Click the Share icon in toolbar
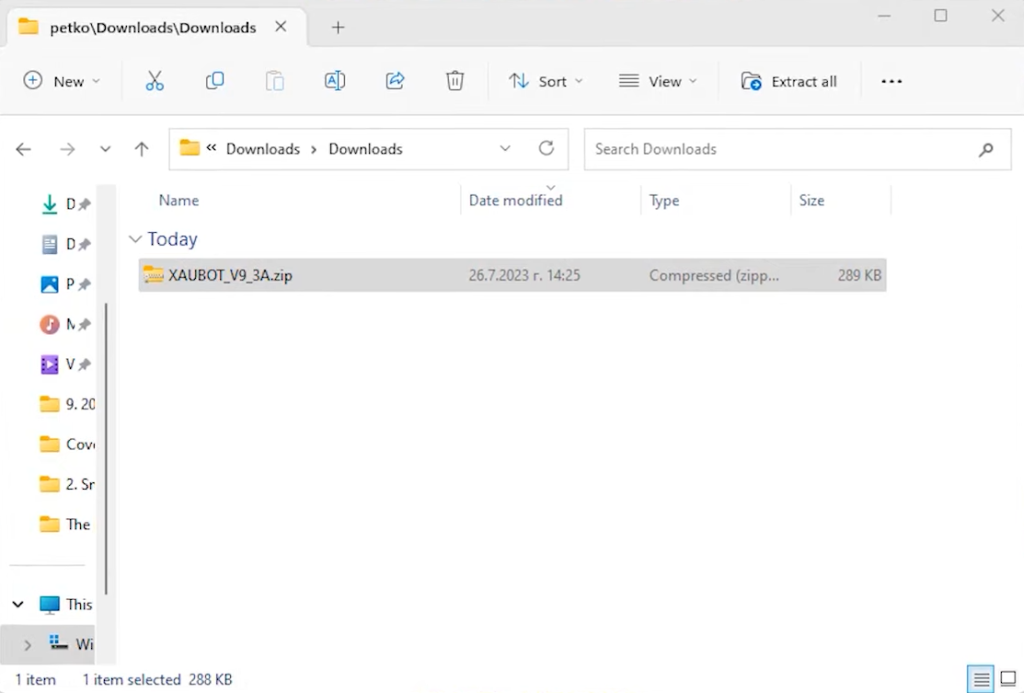The width and height of the screenshot is (1024, 693). [395, 81]
